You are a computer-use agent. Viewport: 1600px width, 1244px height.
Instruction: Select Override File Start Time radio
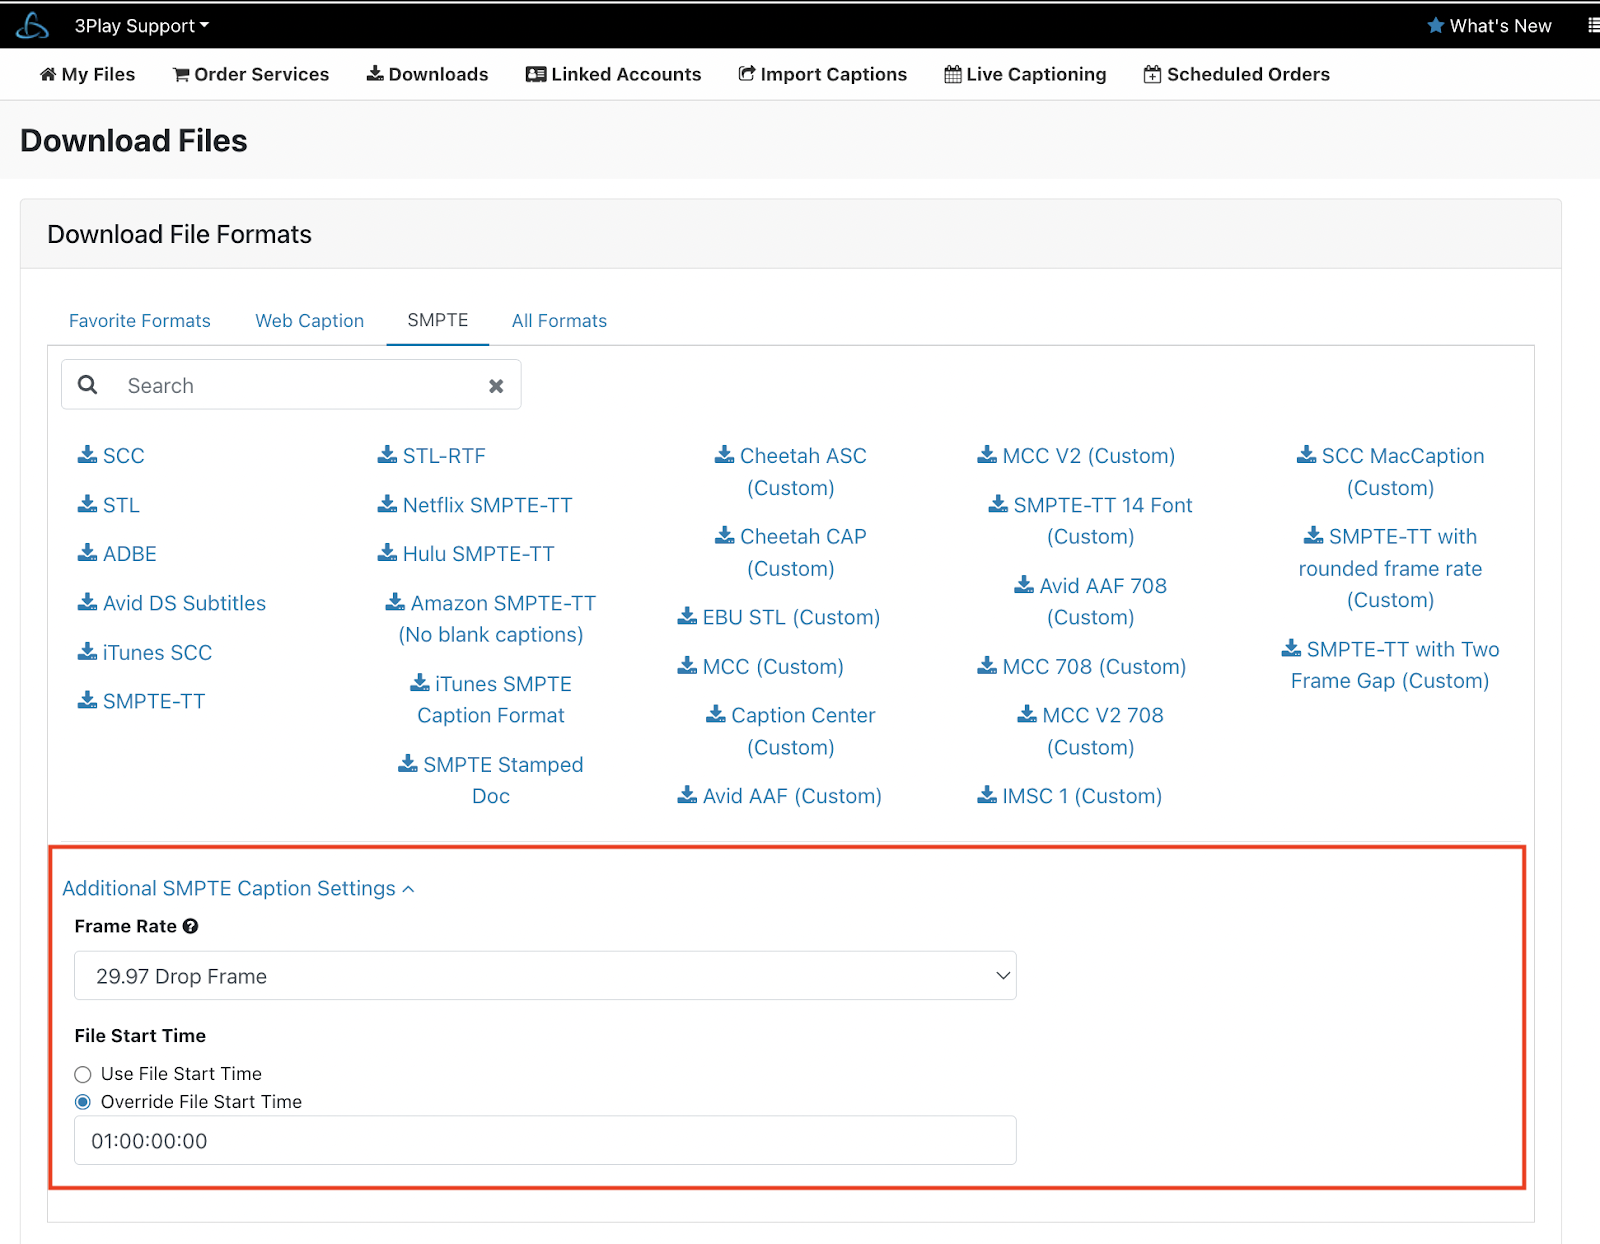click(83, 1102)
